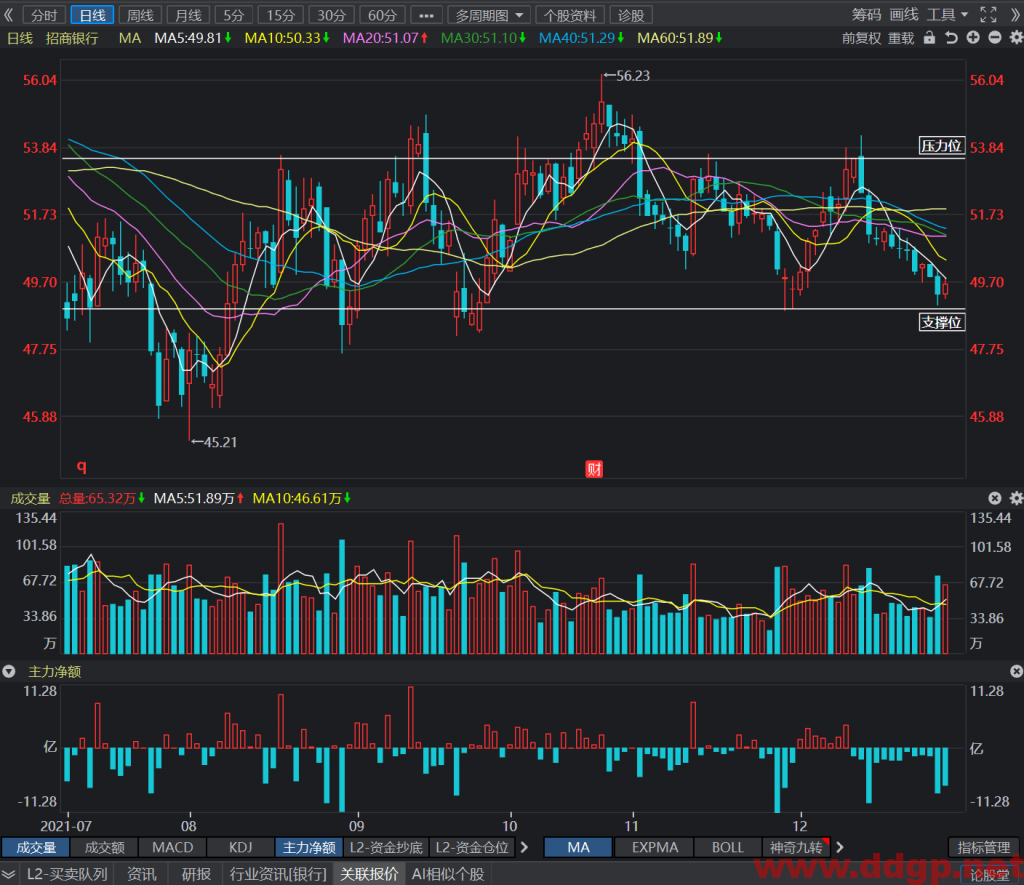Show more main-indicator tabs arrow
Screen dimensions: 1024x885
coord(840,847)
